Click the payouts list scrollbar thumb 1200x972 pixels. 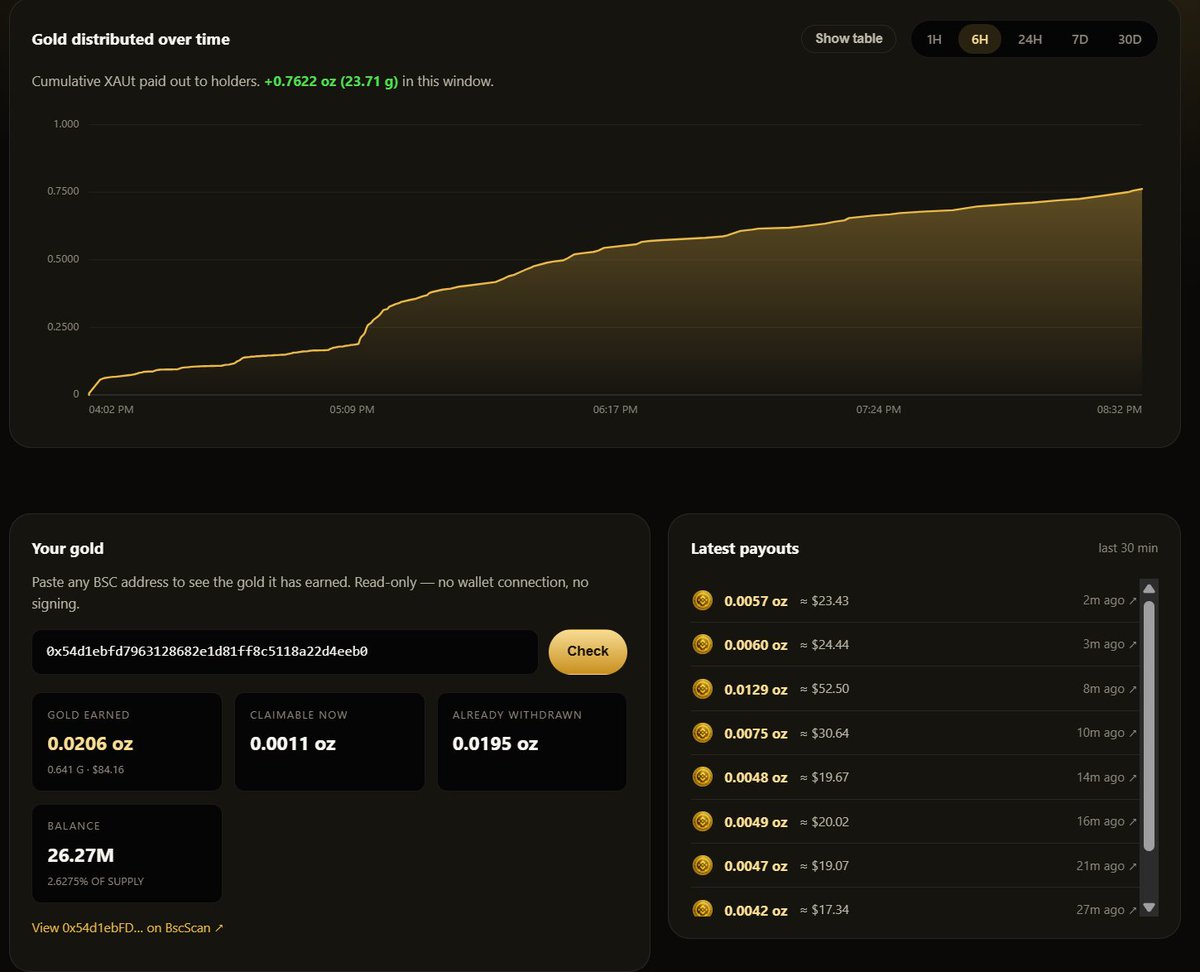(x=1149, y=726)
